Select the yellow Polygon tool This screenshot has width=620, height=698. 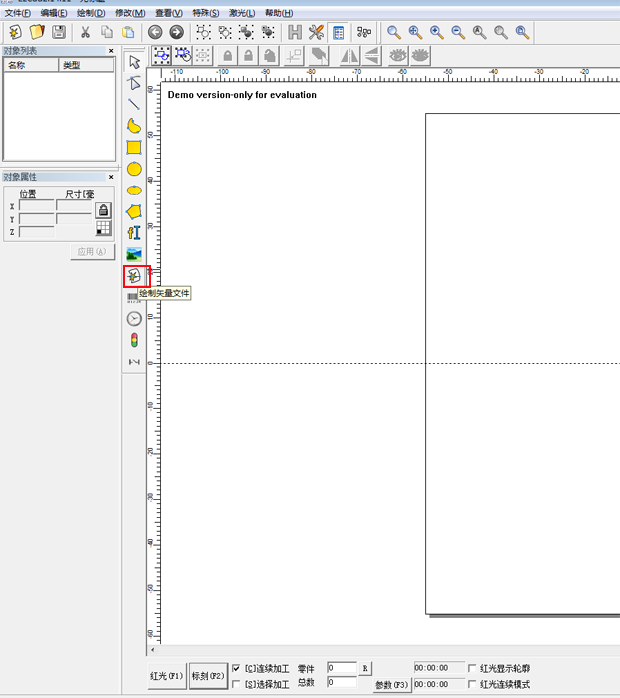(x=134, y=212)
